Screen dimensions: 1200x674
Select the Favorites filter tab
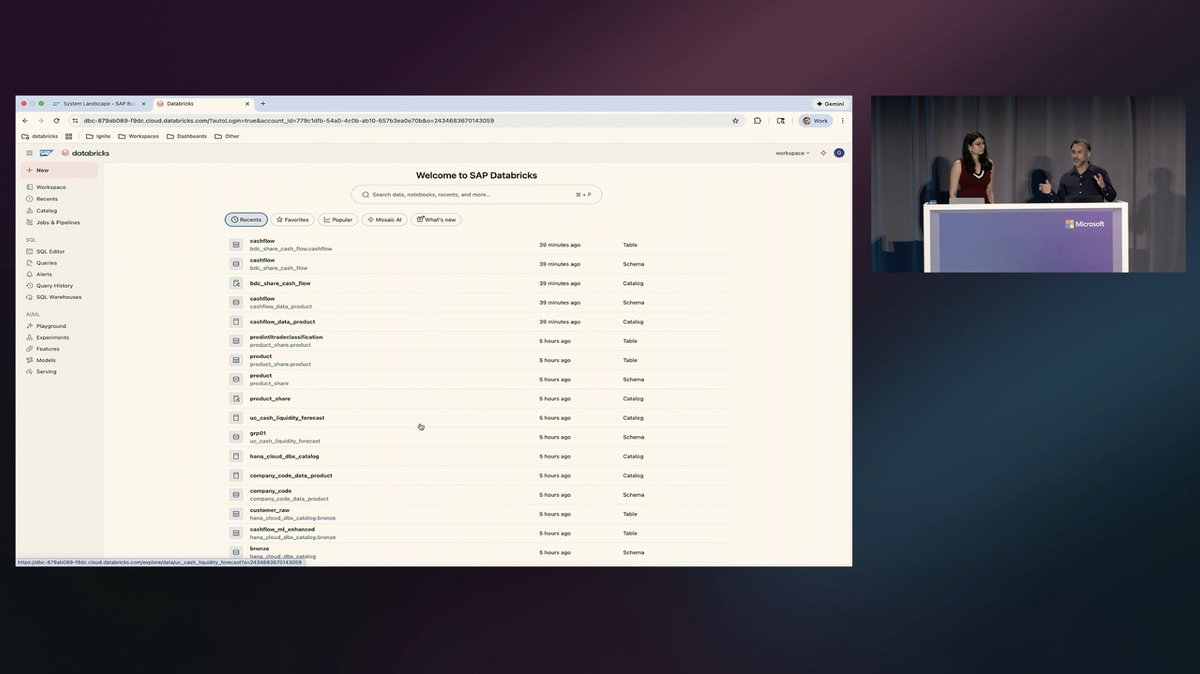coord(293,219)
